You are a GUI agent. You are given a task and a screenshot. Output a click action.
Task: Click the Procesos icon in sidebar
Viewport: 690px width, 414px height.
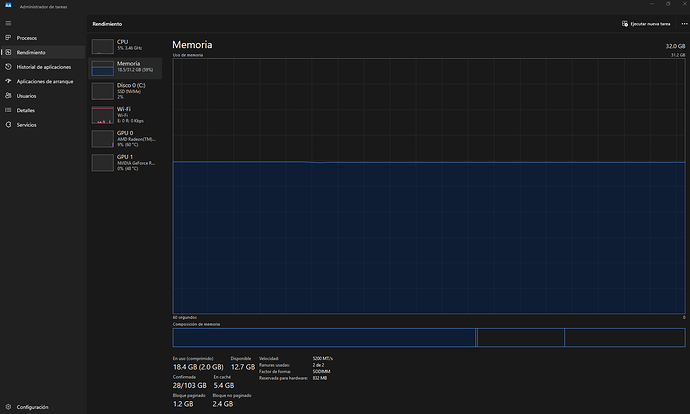(x=8, y=38)
